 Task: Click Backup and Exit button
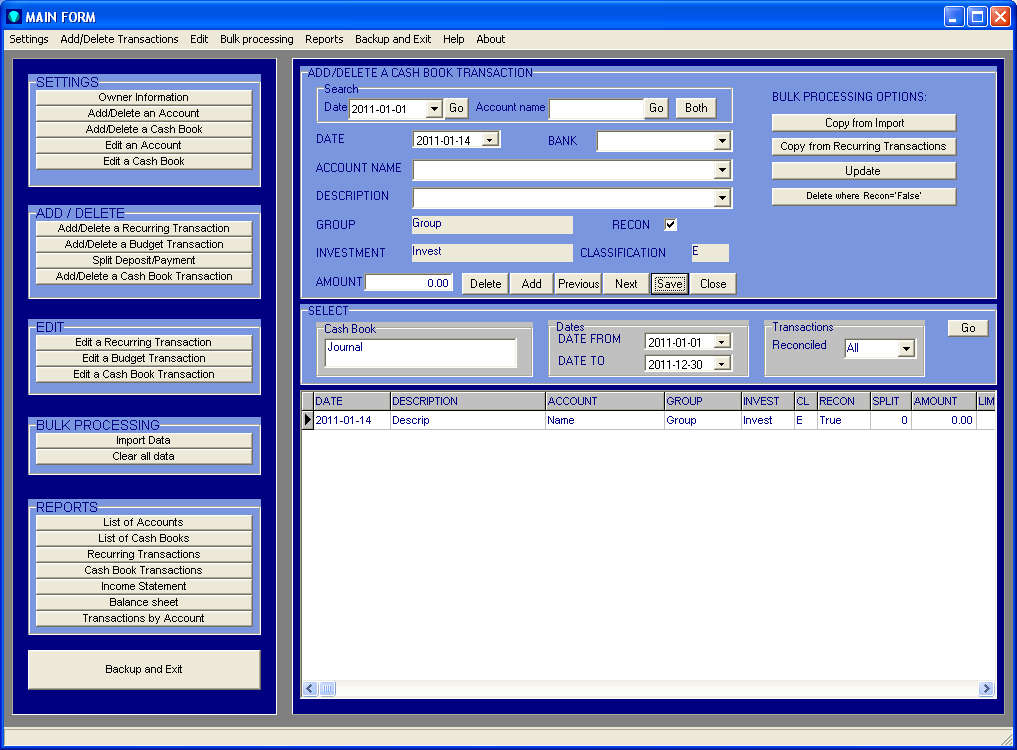pos(143,670)
